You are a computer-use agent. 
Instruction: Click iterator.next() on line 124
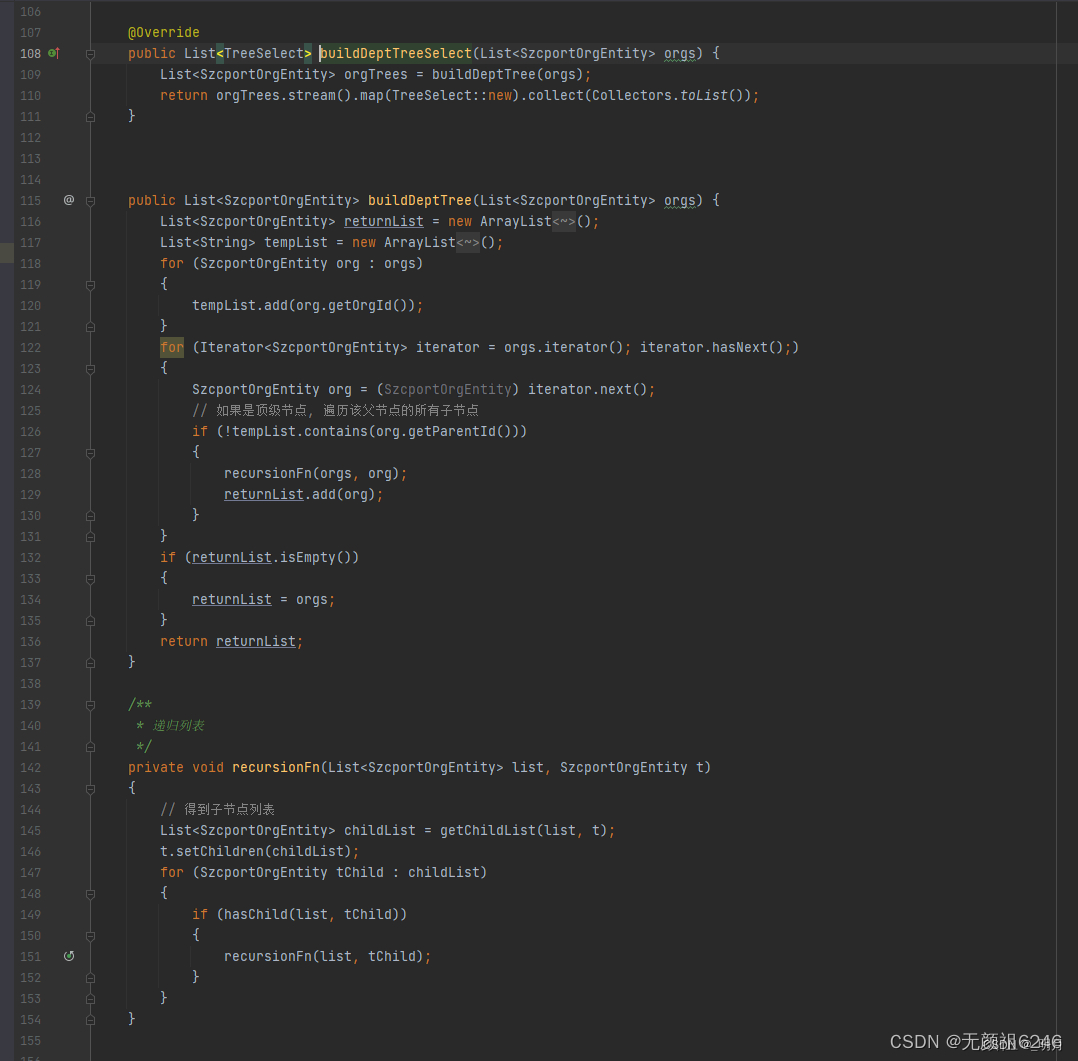point(587,389)
